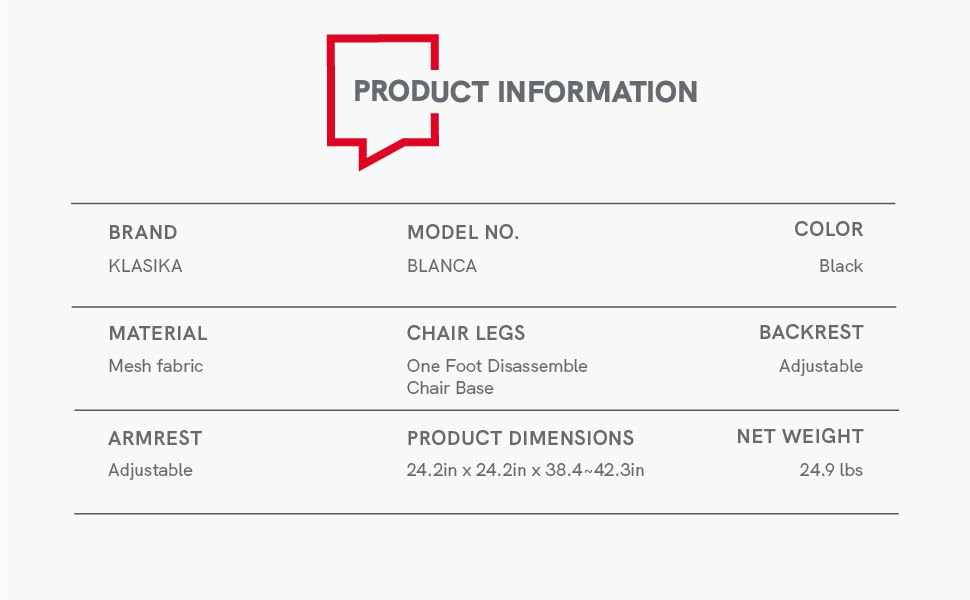
Task: Select the MATERIAL label
Action: (x=158, y=334)
